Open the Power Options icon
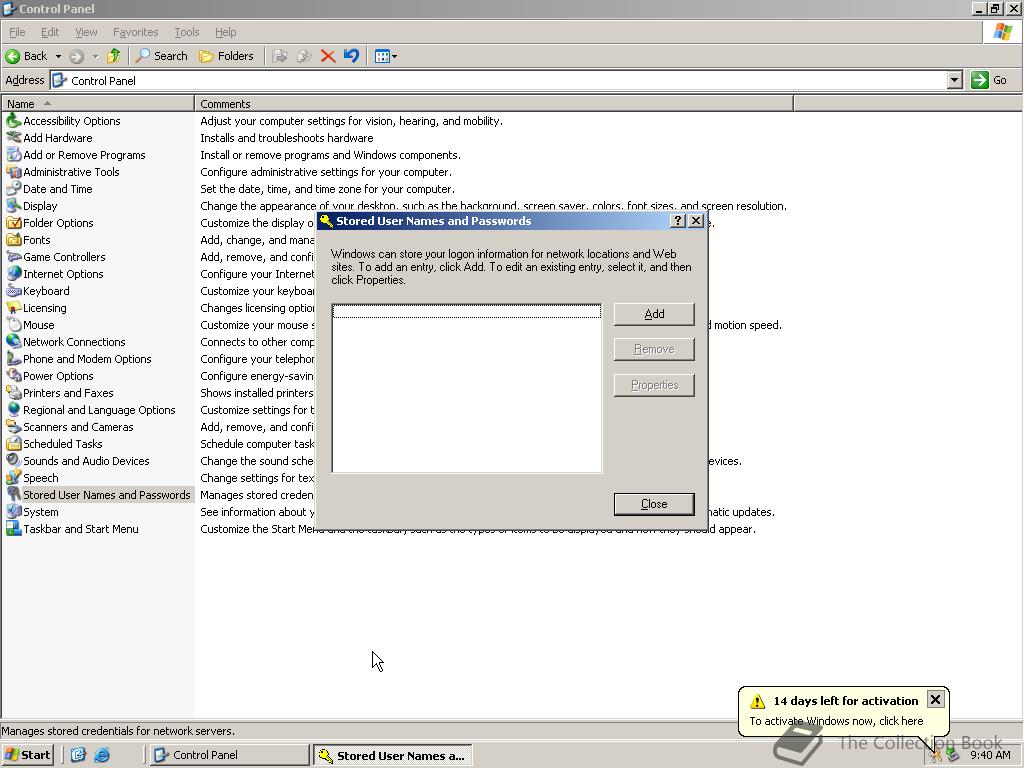 pyautogui.click(x=14, y=376)
